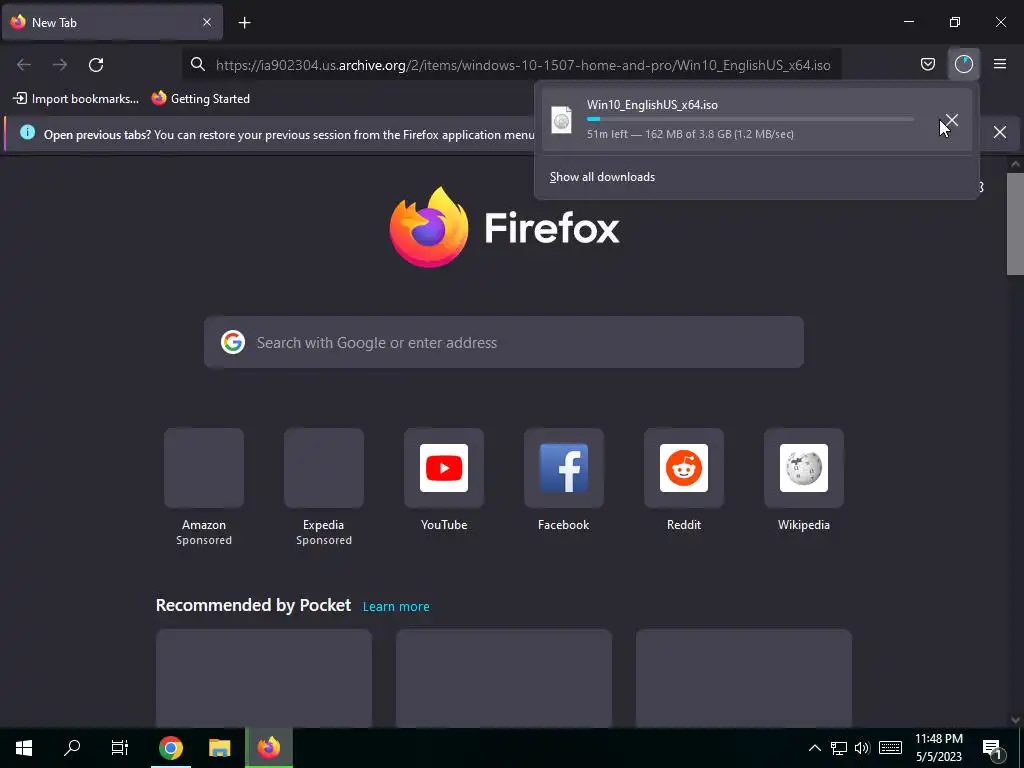Screen dimensions: 1024x768
Task: Click the forward navigation arrow
Action: tap(60, 65)
